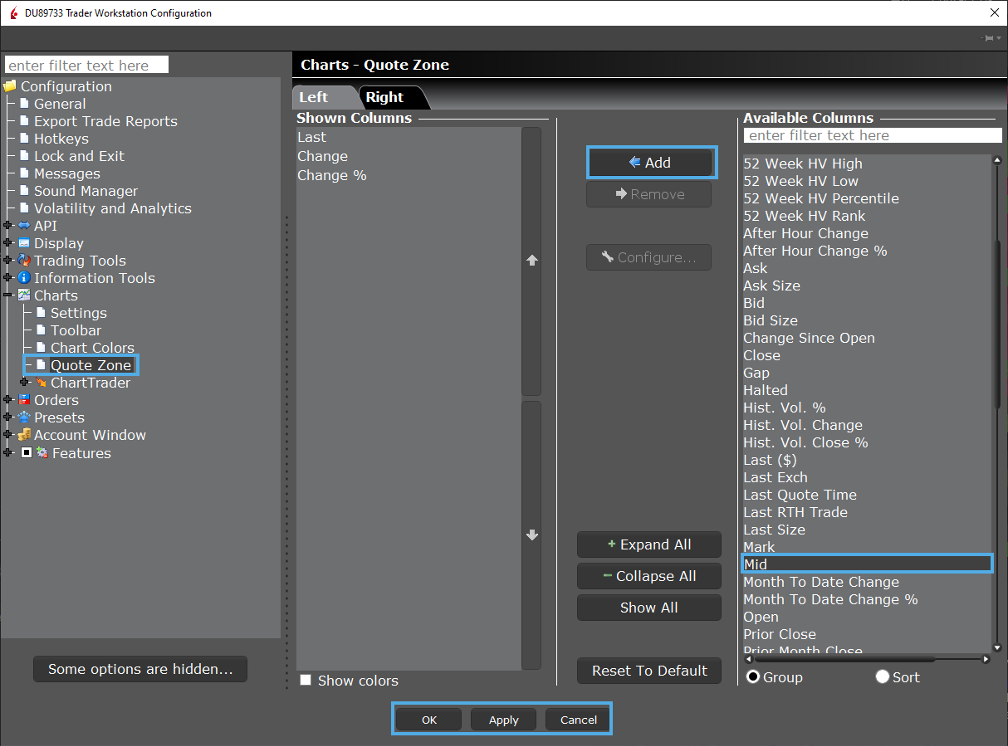Click the Collapse All button
This screenshot has width=1008, height=746.
pos(649,576)
